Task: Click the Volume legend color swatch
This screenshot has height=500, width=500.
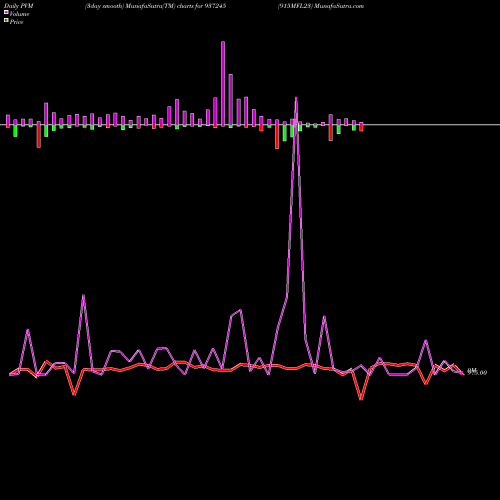Action: 6,12
